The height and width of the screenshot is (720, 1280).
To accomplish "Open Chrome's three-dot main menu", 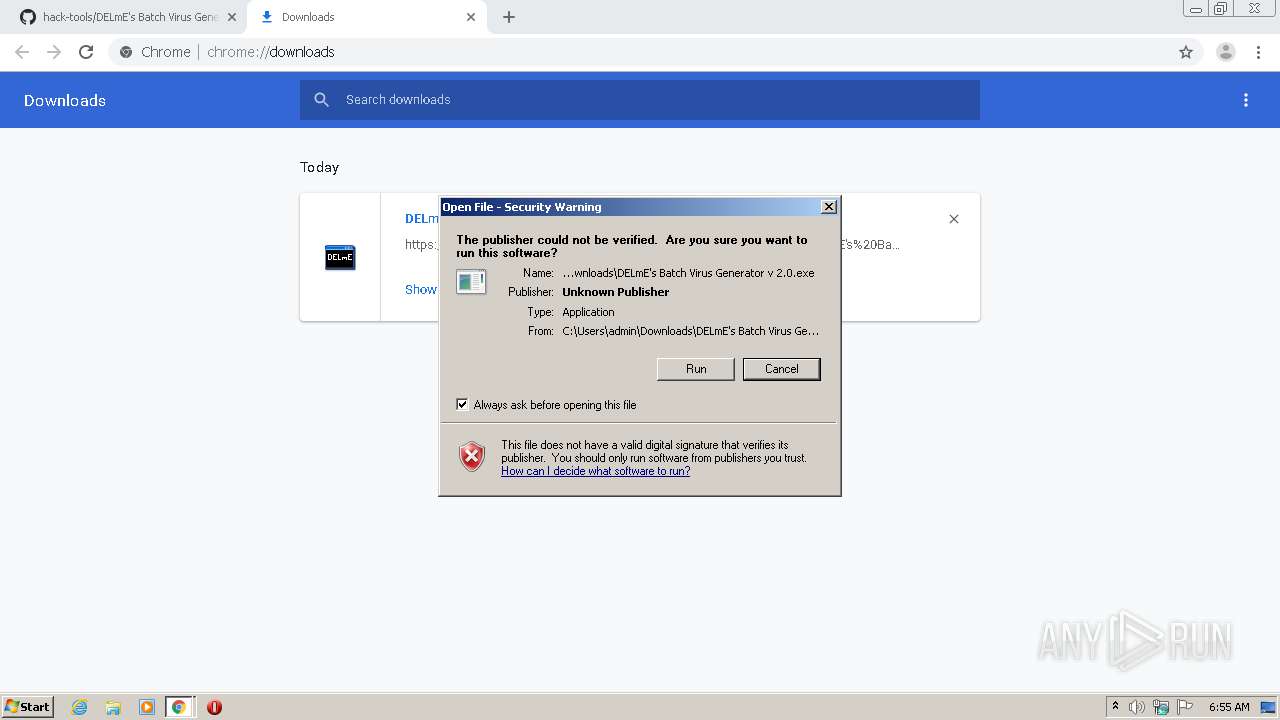I will [x=1259, y=52].
